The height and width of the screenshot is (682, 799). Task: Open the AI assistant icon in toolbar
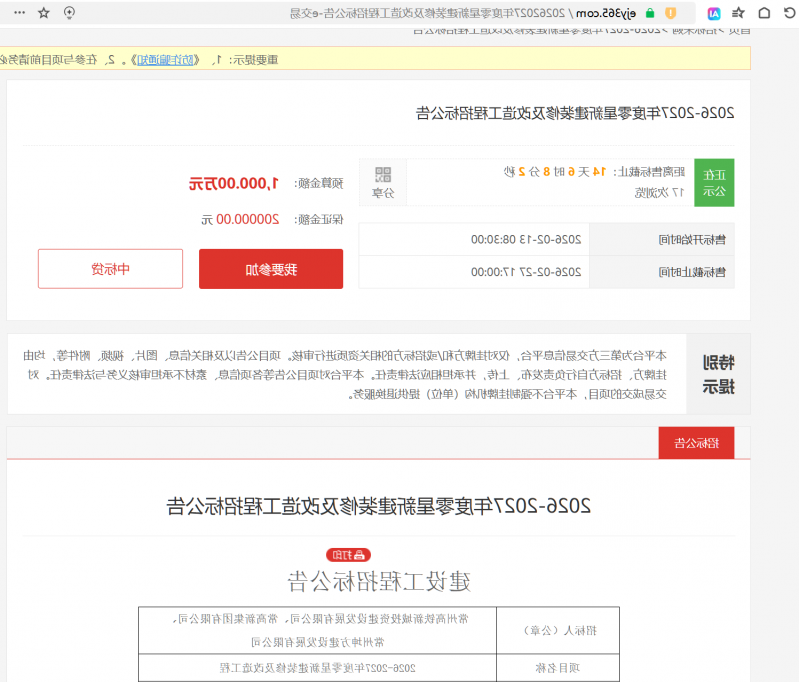(x=714, y=13)
